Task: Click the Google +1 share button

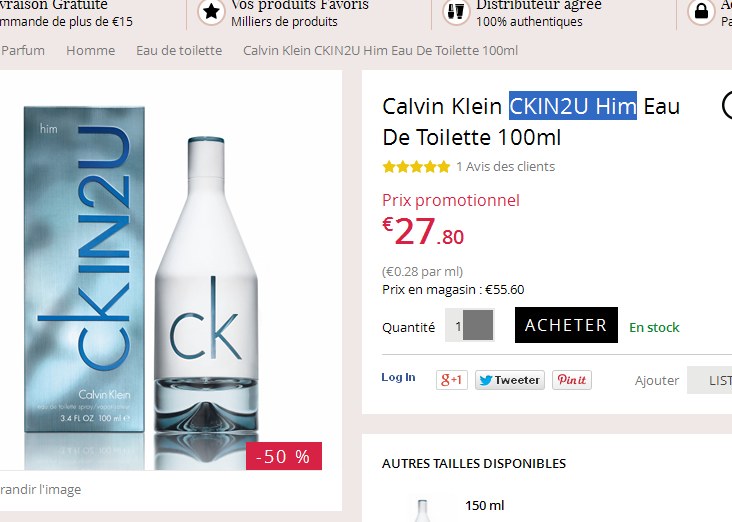Action: (x=451, y=380)
